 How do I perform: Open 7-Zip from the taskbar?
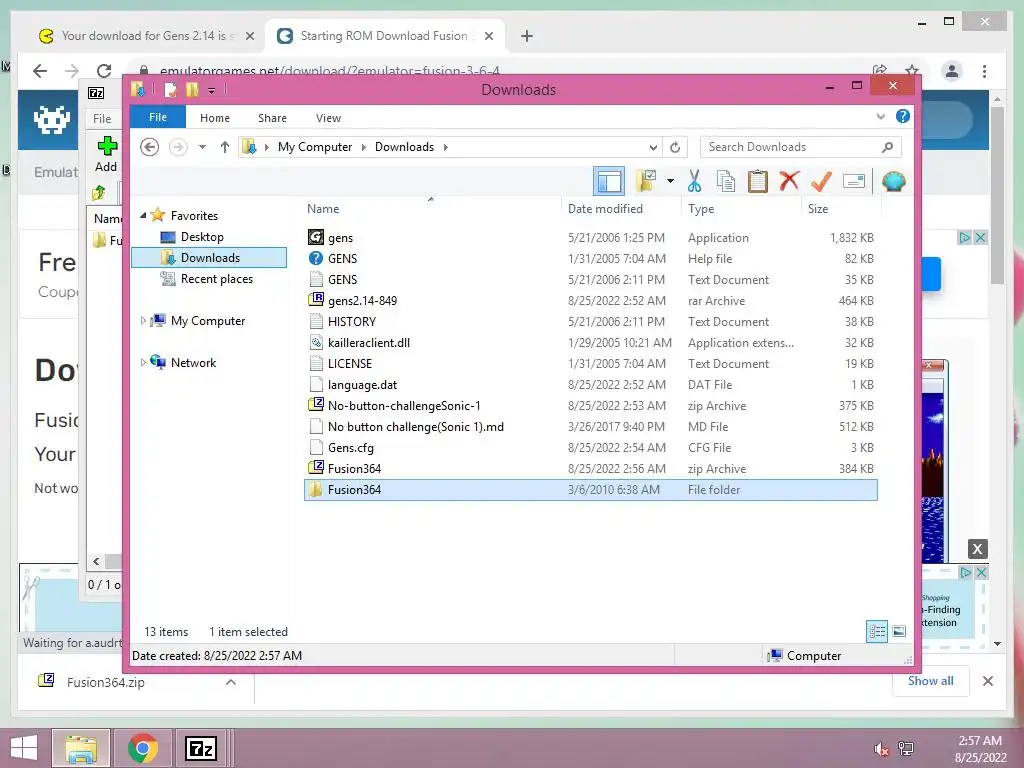pos(201,748)
